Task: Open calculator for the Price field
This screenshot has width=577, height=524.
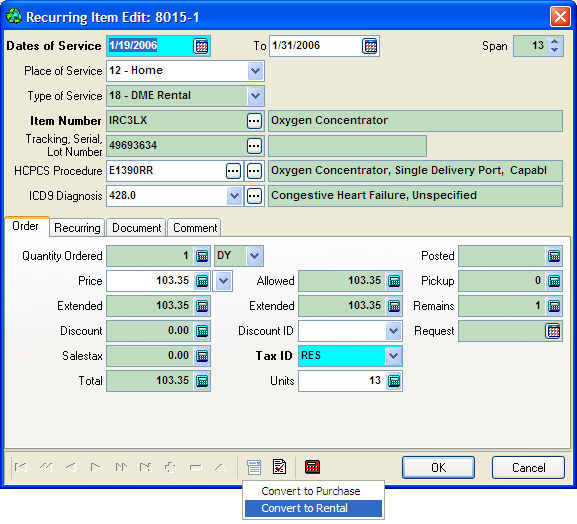Action: tap(202, 281)
